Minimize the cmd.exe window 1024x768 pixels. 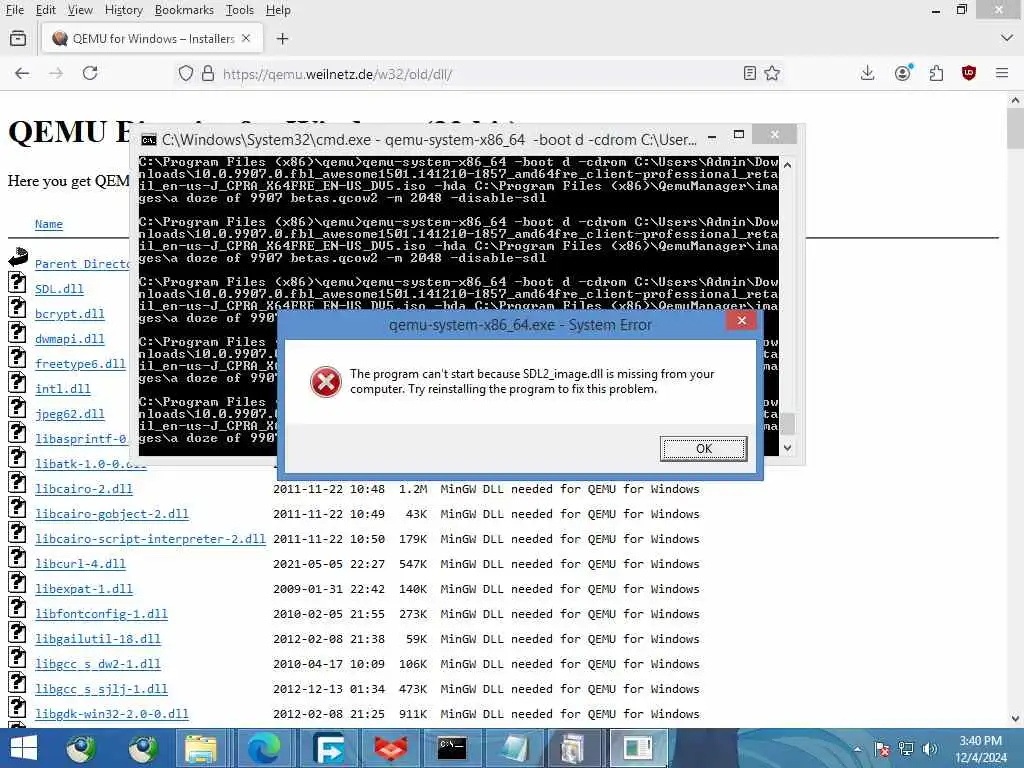tap(712, 137)
